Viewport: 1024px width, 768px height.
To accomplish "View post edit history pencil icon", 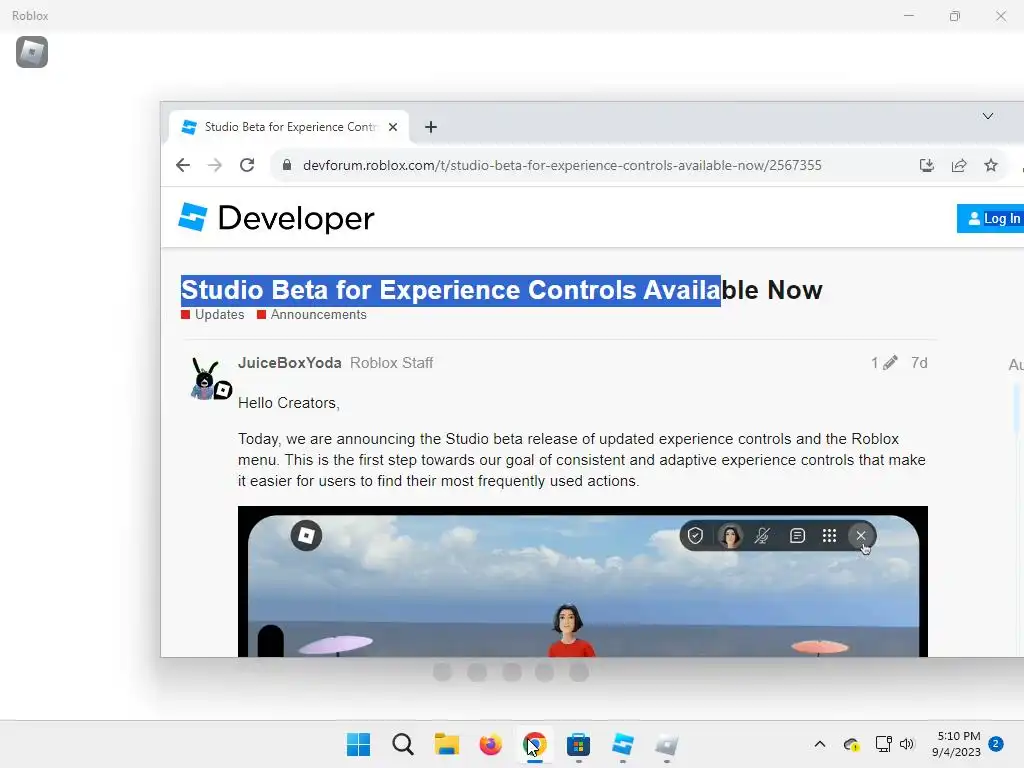I will pyautogui.click(x=884, y=363).
